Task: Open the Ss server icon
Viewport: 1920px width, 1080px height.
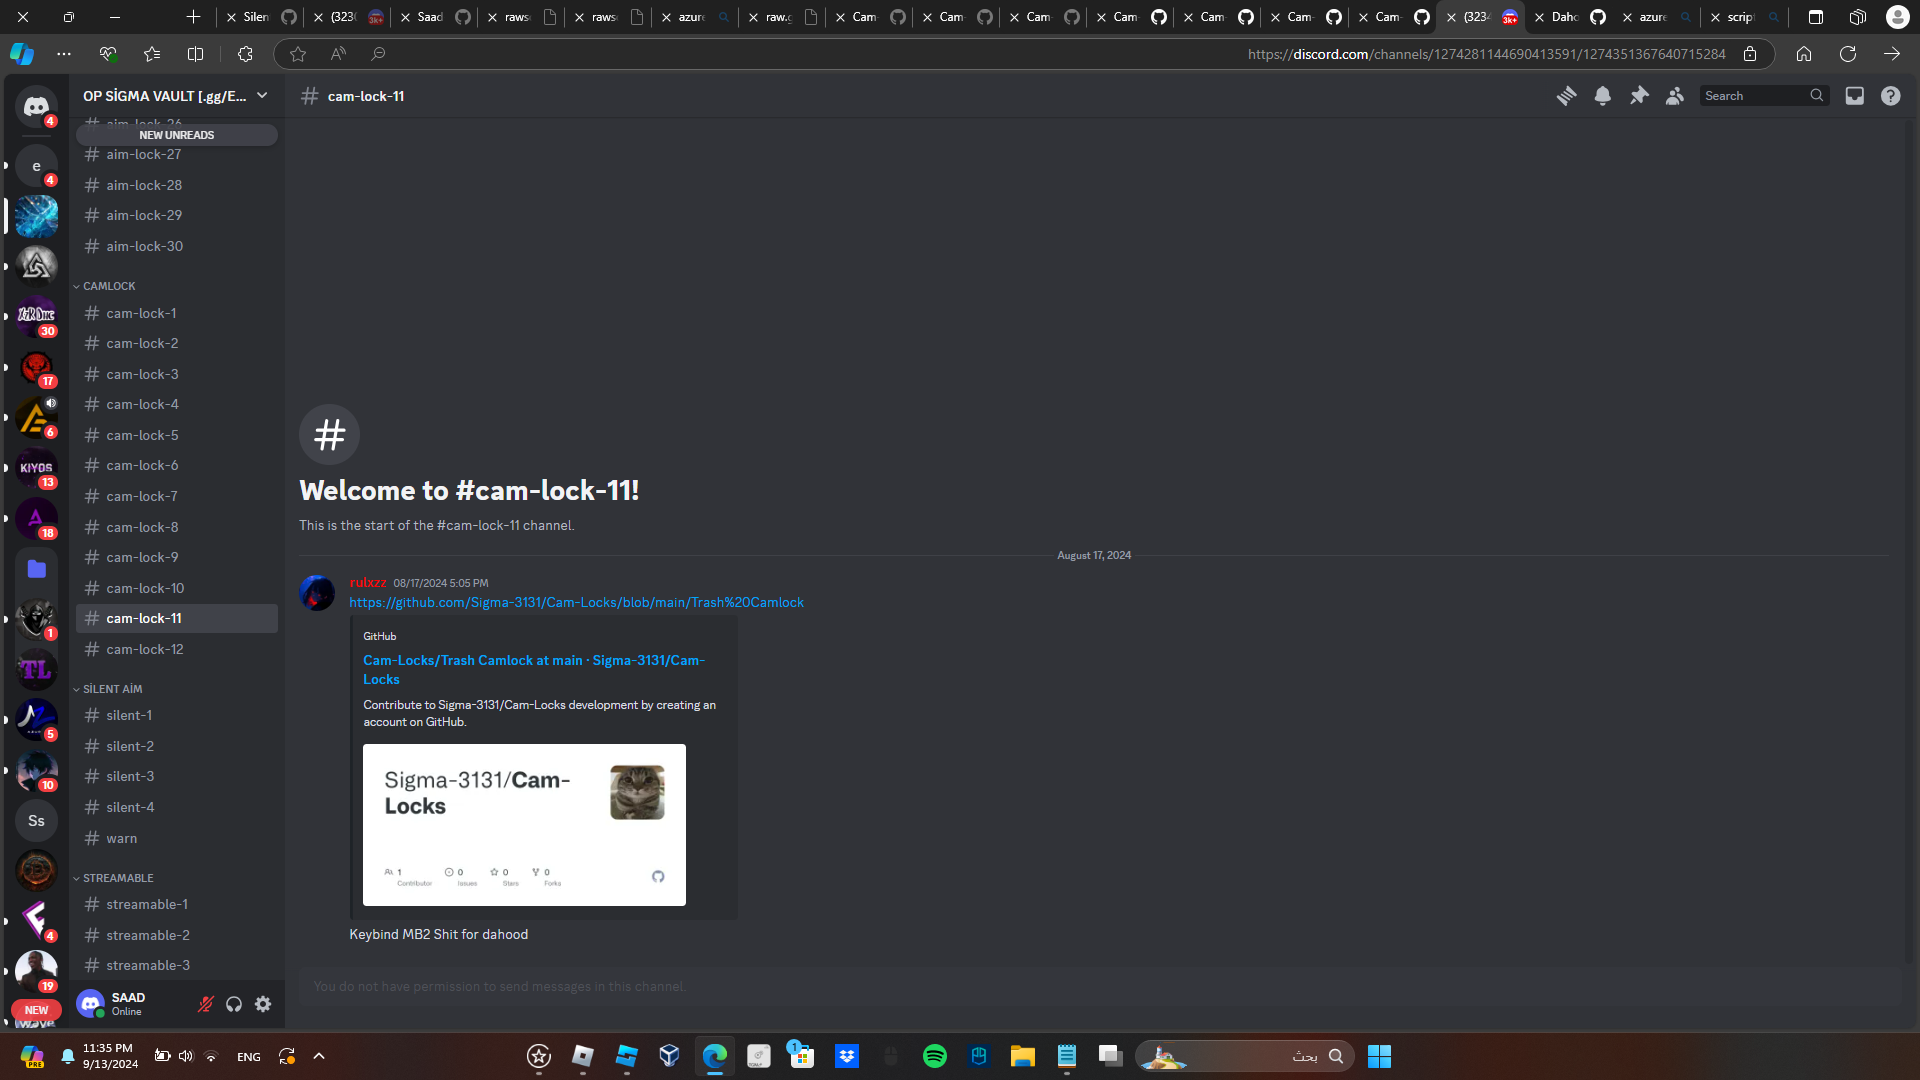Action: coord(36,820)
